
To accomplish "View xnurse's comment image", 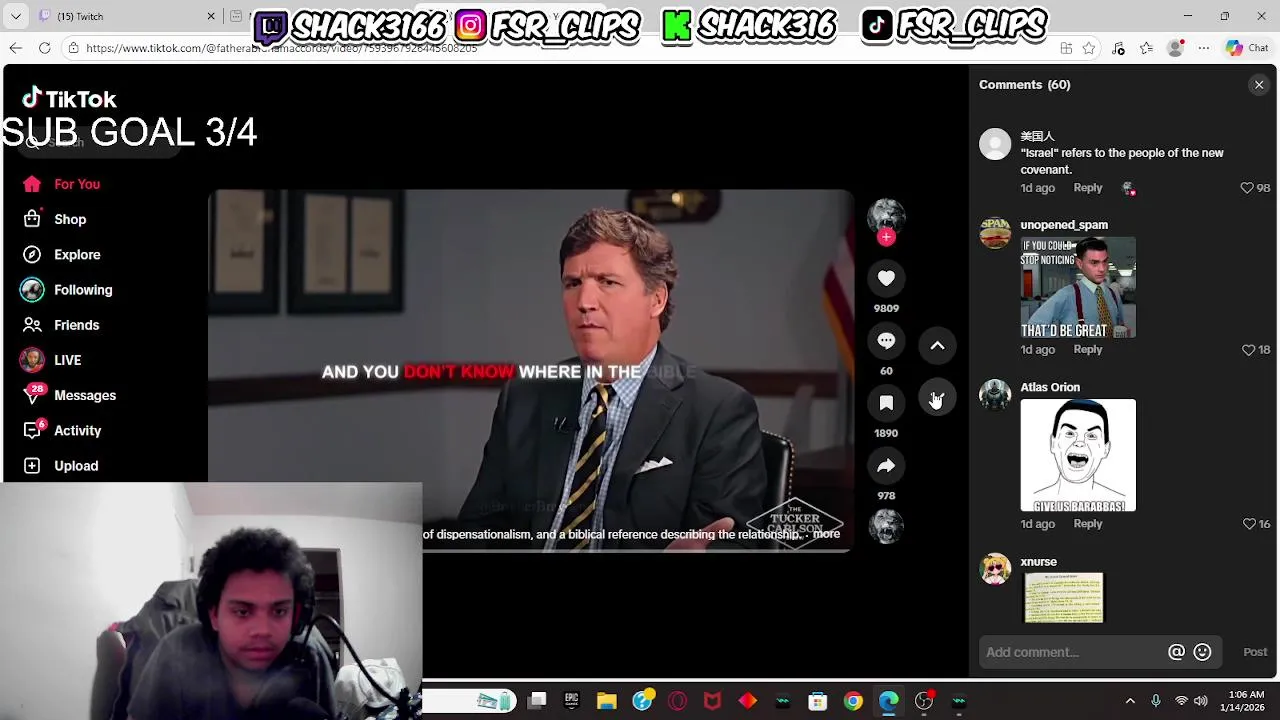I will (1064, 598).
